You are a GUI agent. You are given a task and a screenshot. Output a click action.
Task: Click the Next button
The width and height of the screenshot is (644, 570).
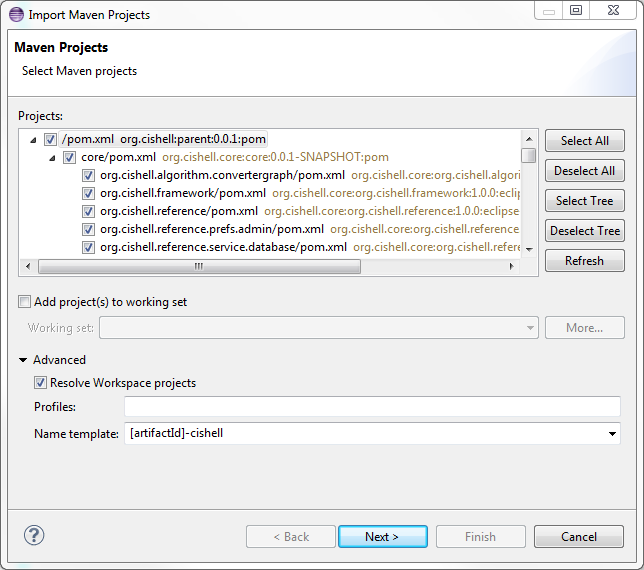383,536
